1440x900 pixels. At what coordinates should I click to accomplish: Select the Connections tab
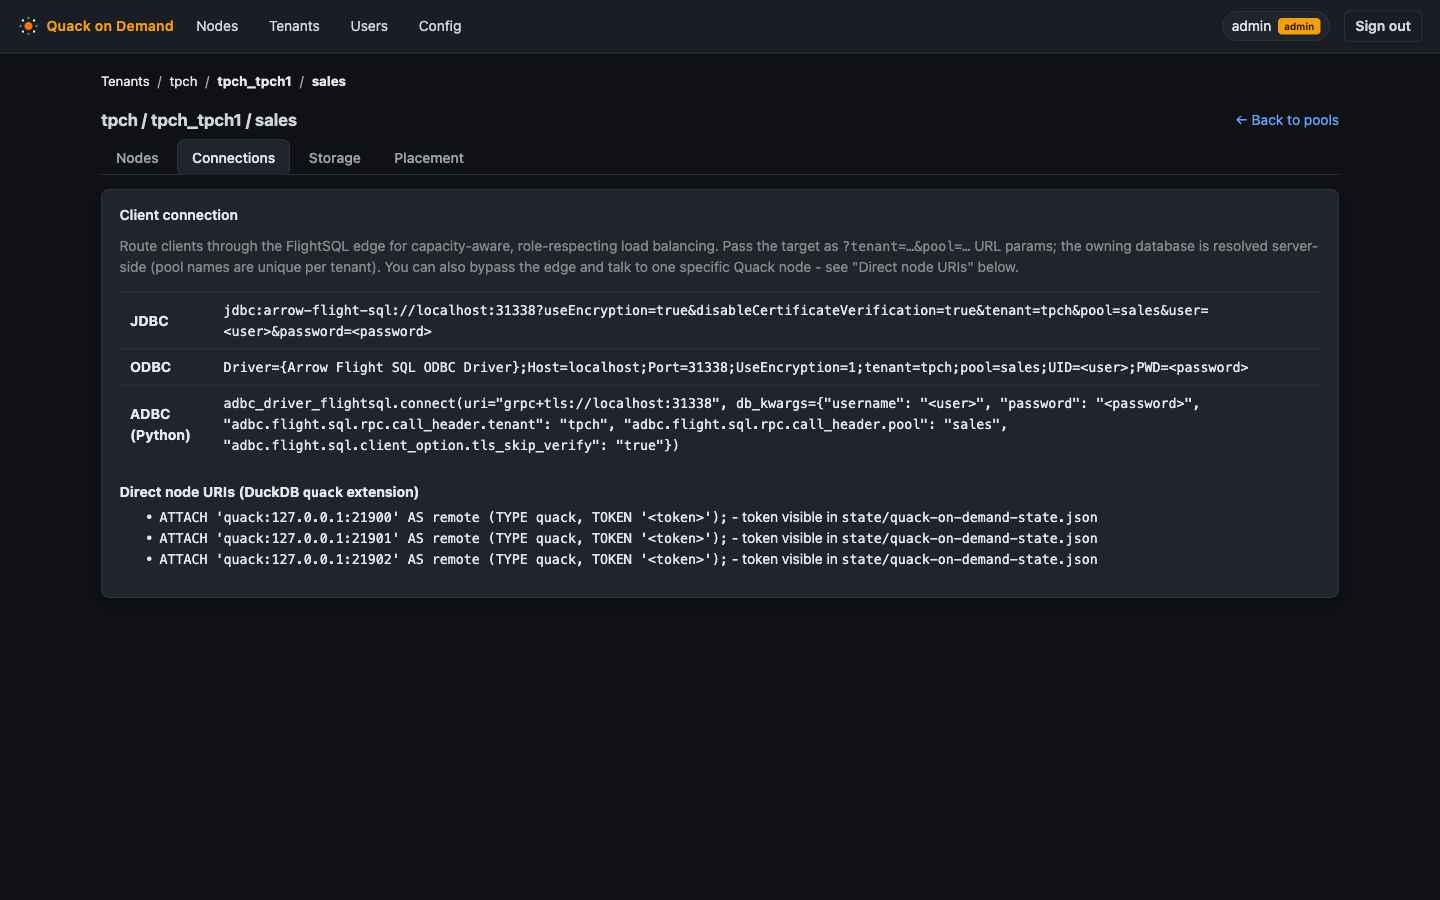point(233,158)
